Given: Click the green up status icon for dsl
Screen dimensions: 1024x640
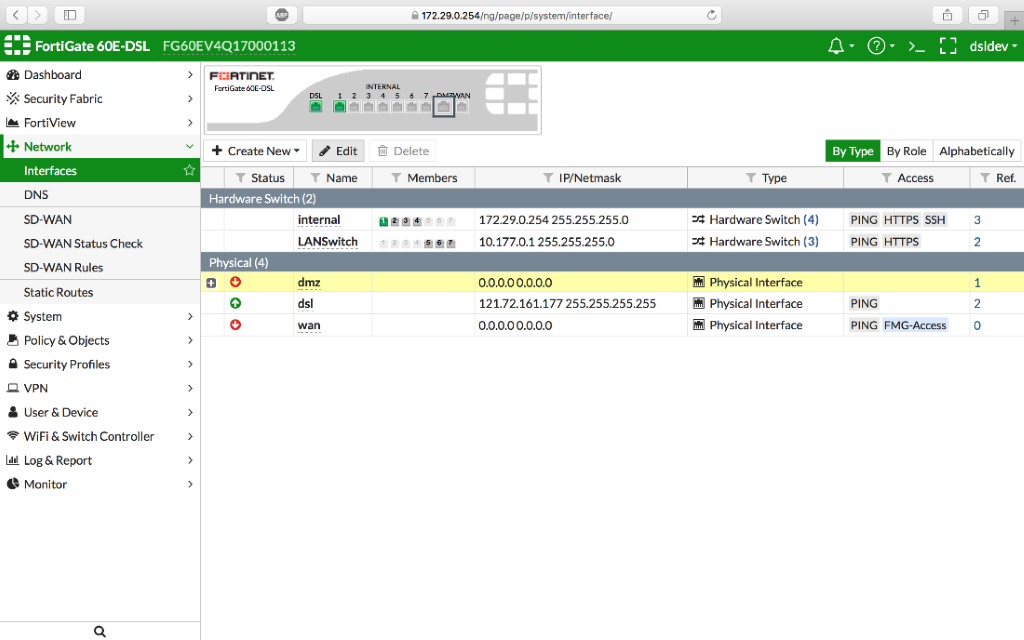Looking at the screenshot, I should 235,303.
